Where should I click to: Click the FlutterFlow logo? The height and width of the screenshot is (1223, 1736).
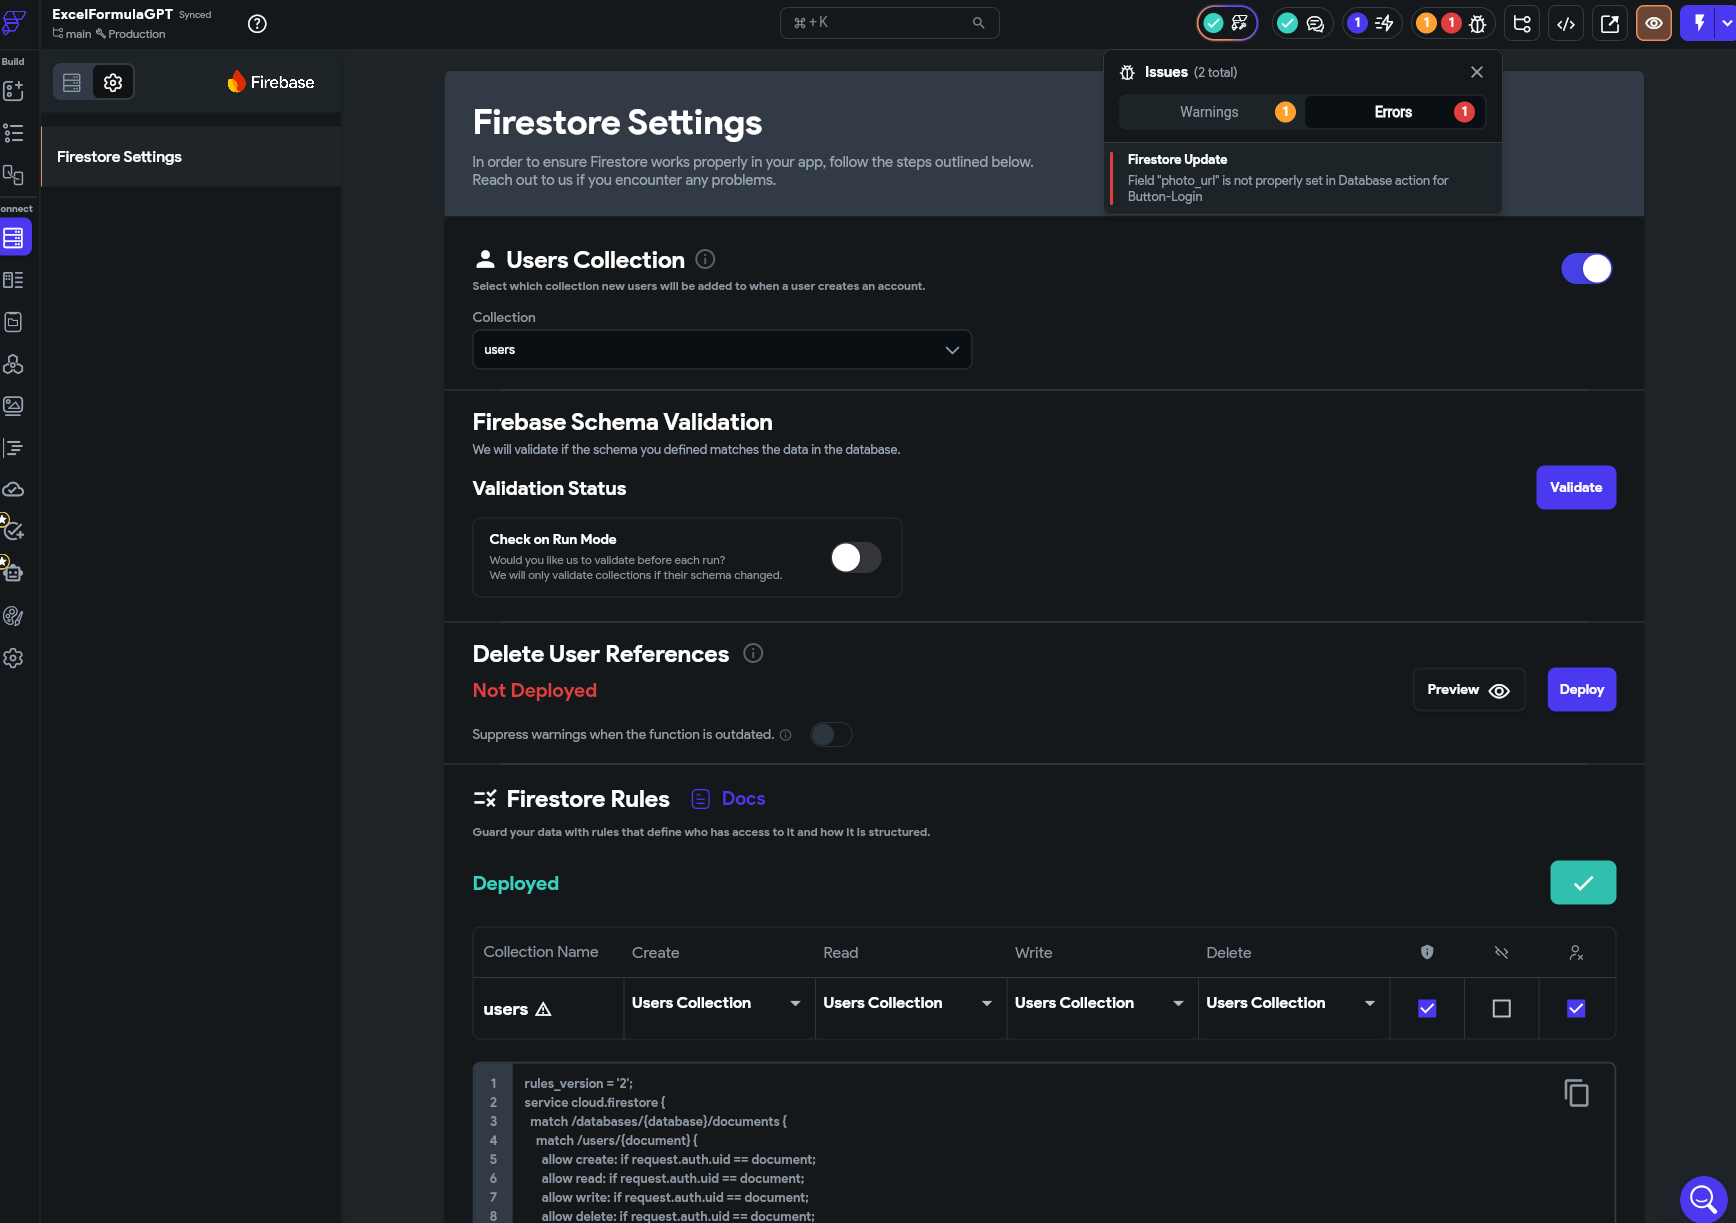coord(14,22)
